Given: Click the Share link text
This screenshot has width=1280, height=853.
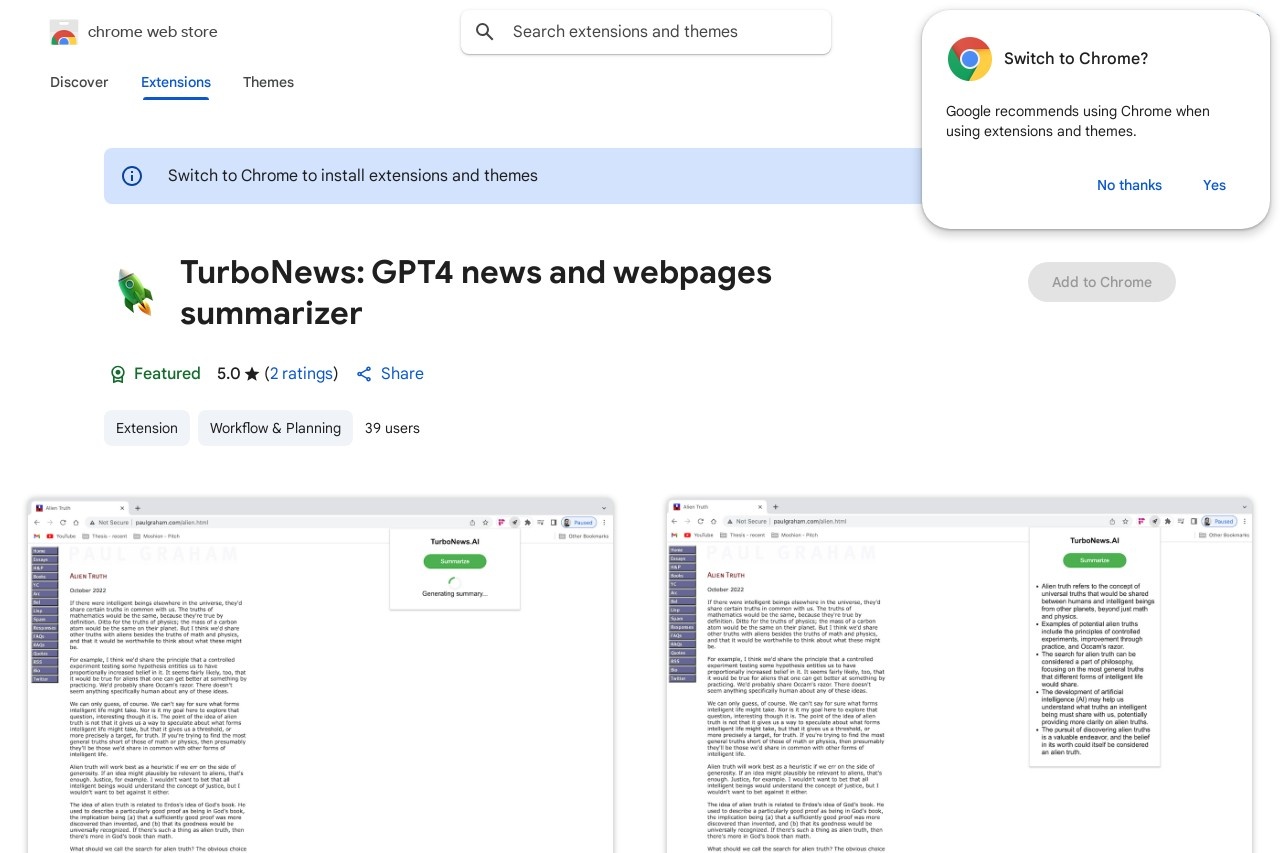Looking at the screenshot, I should coord(402,374).
